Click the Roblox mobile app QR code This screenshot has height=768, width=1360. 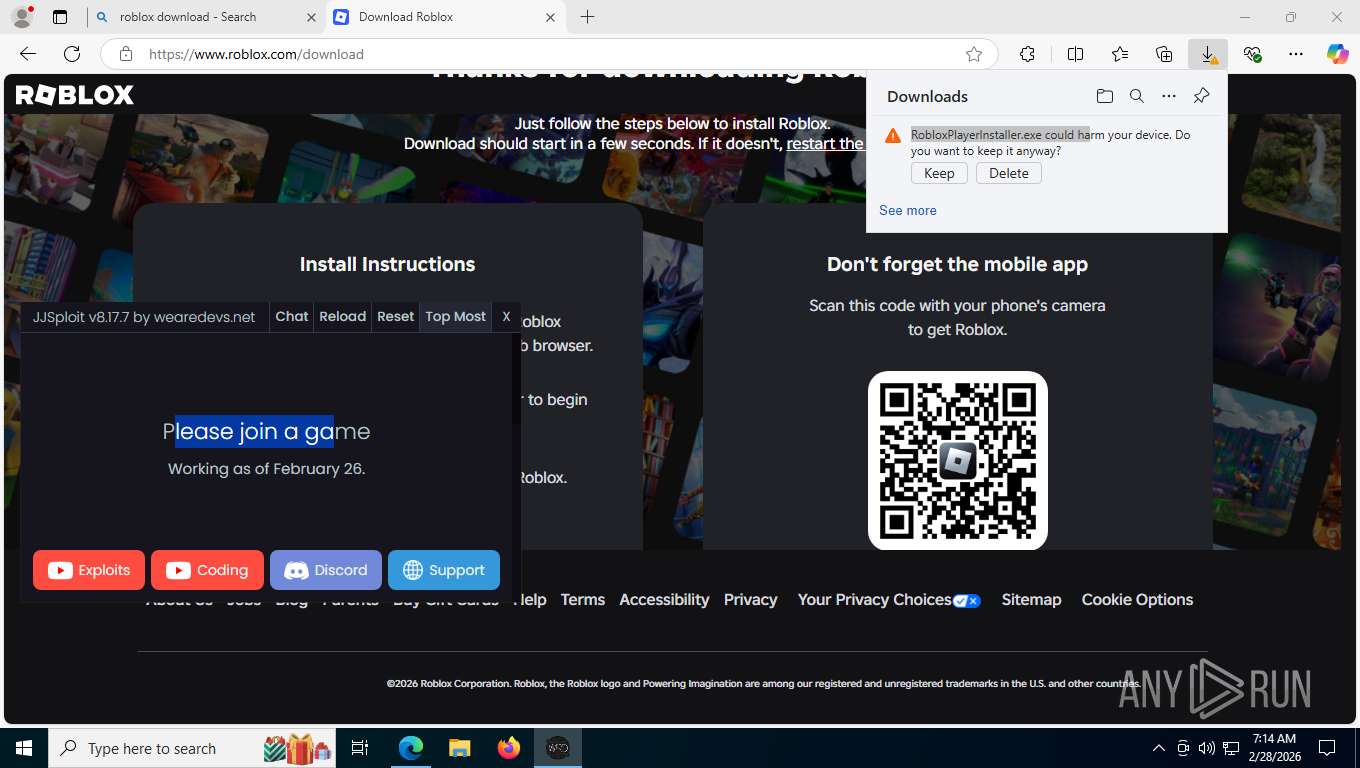(958, 460)
